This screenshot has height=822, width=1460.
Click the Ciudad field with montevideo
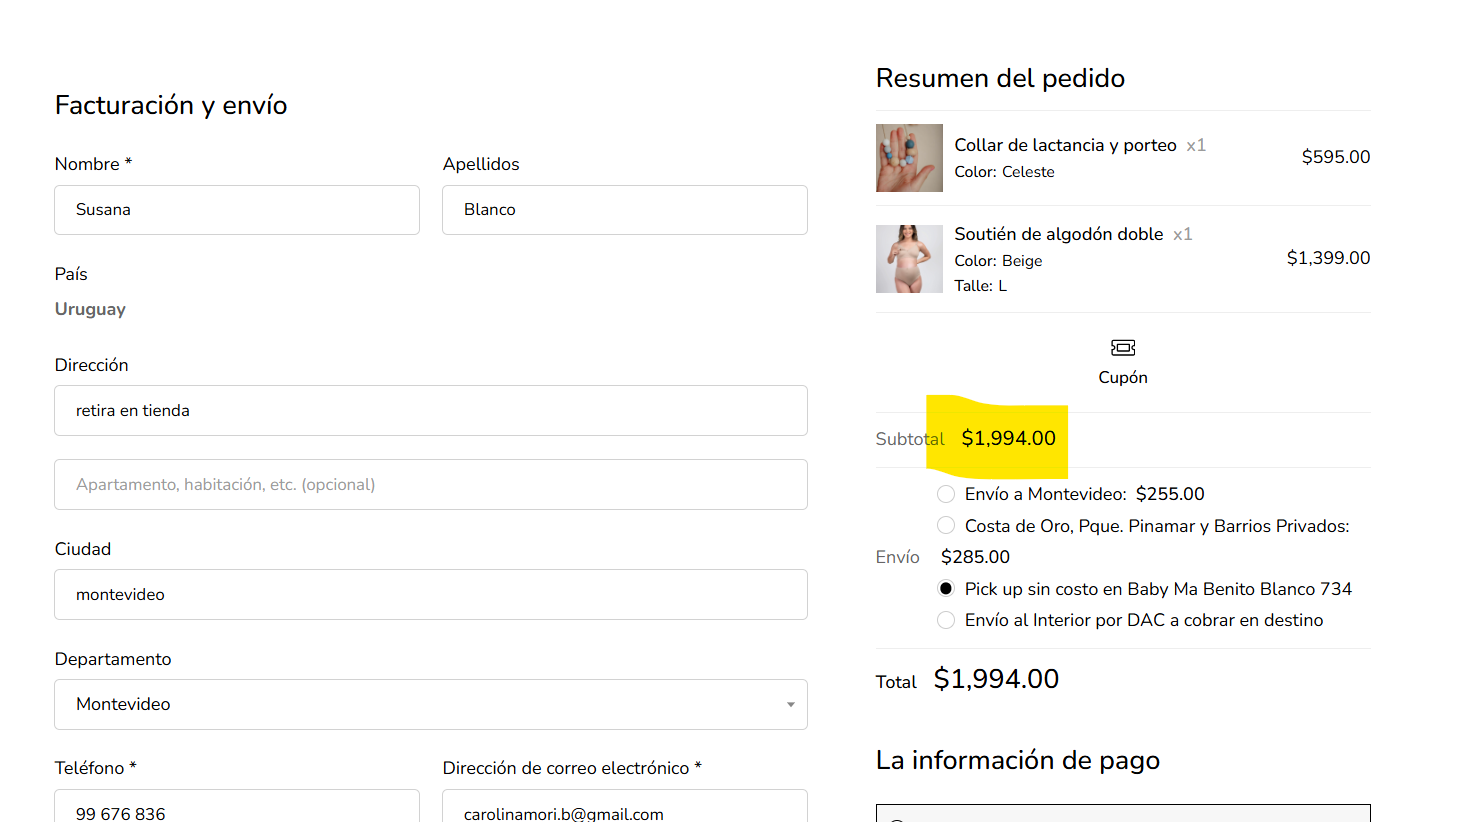pyautogui.click(x=430, y=595)
